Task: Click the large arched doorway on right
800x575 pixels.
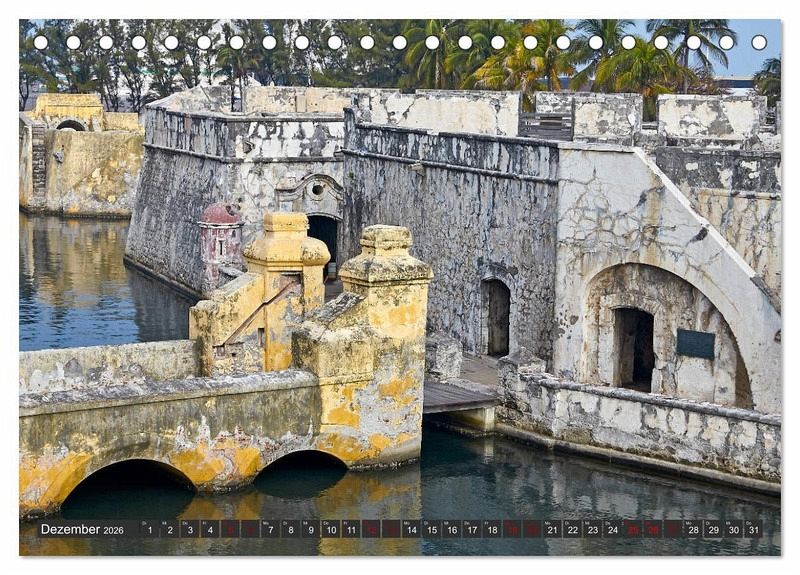Action: pos(633,348)
